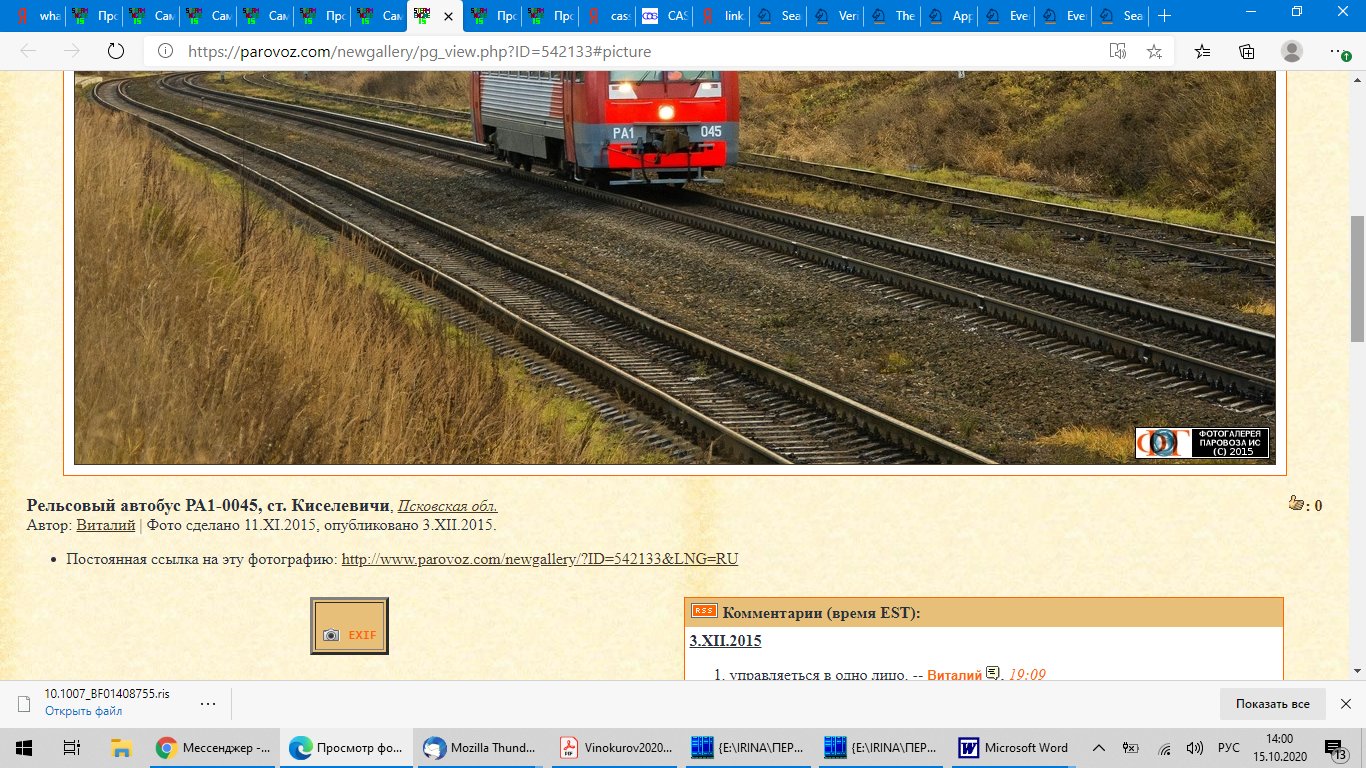This screenshot has width=1366, height=768.
Task: Expand hidden system tray icons
Action: [x=1098, y=748]
